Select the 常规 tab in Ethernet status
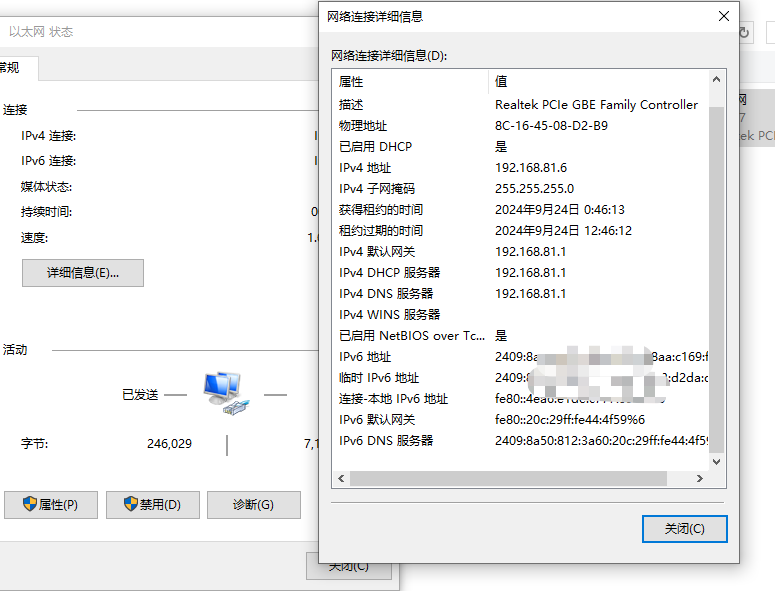 (x=15, y=68)
